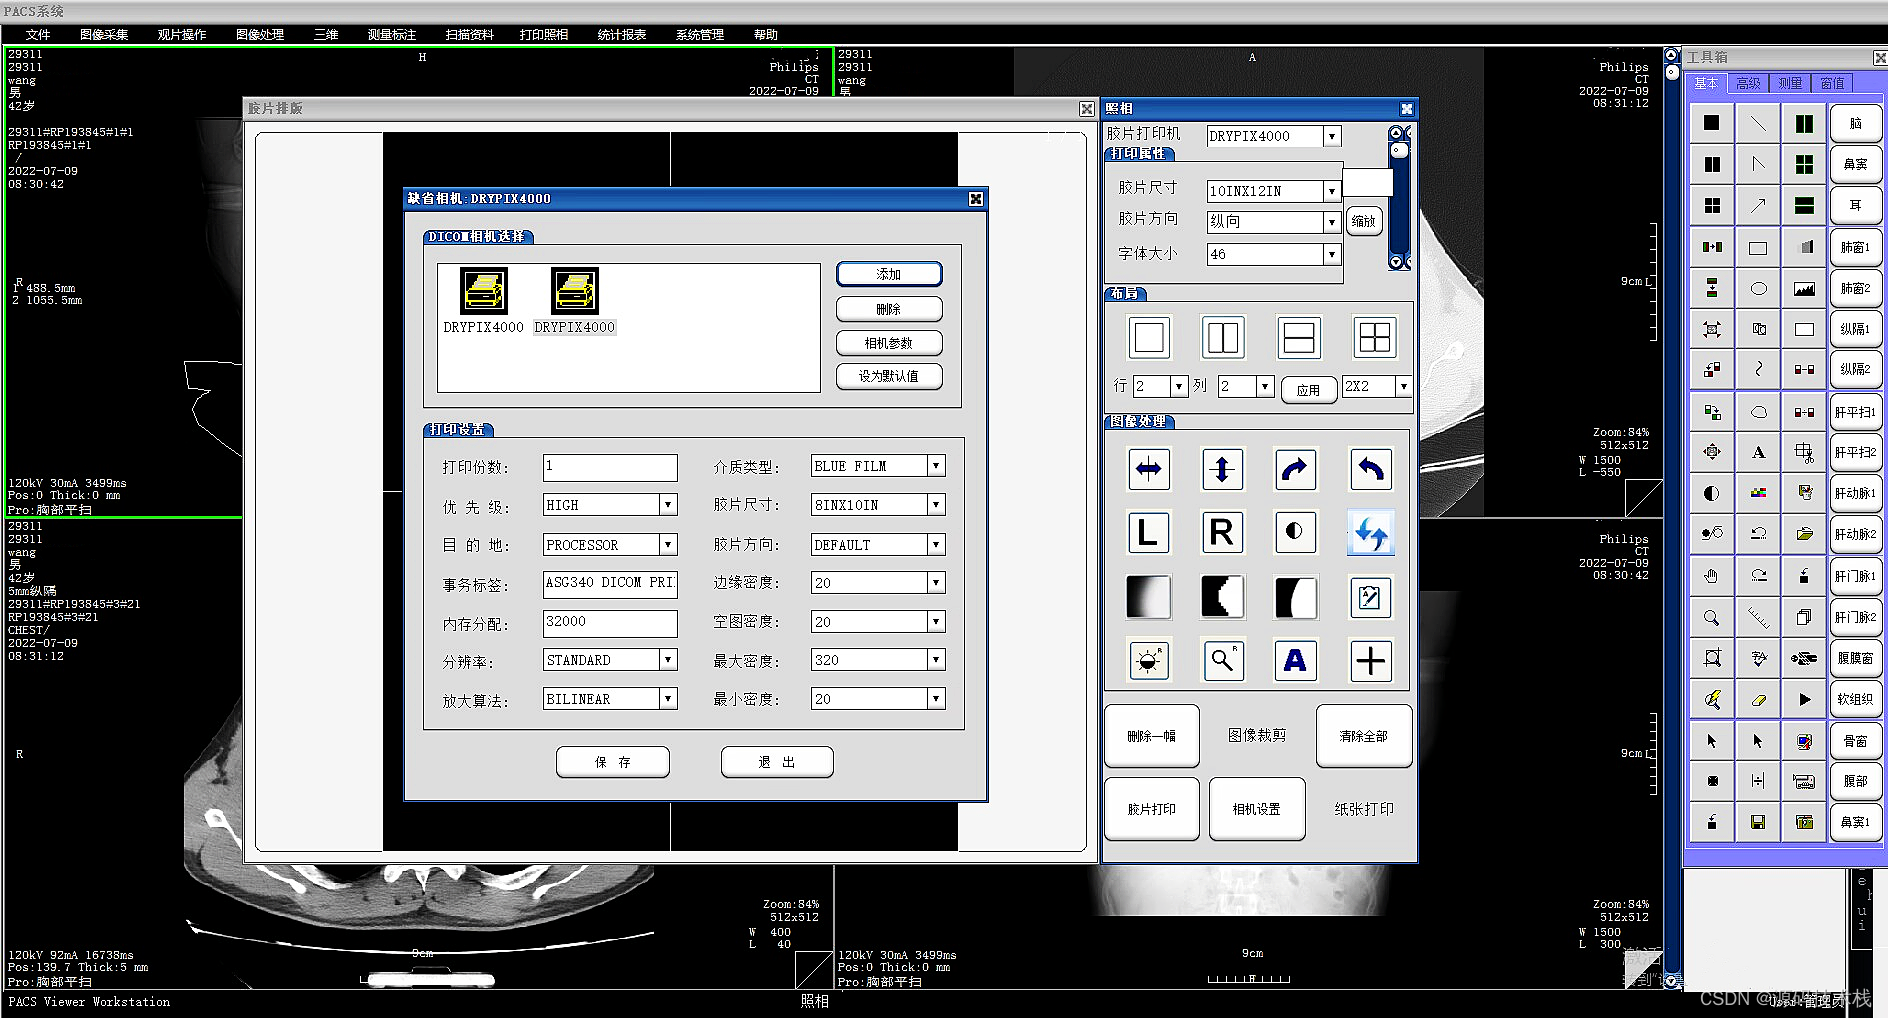Open the 介质类型 BLUE FILM dropdown
1888x1018 pixels.
[936, 466]
